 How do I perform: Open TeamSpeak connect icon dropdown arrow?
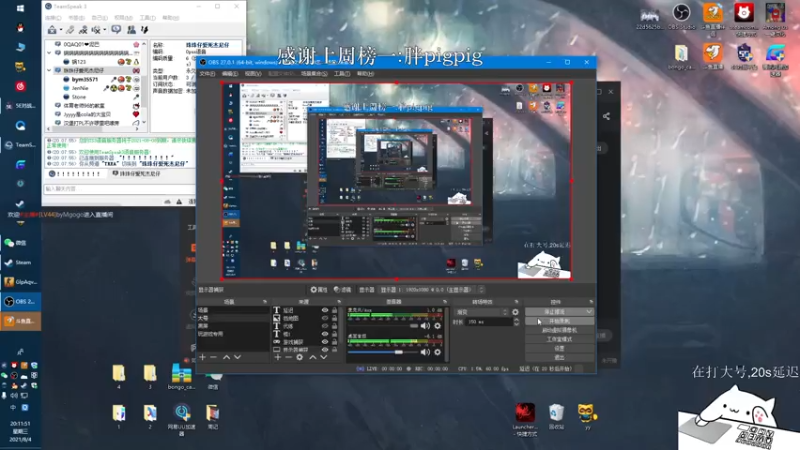pyautogui.click(x=61, y=30)
